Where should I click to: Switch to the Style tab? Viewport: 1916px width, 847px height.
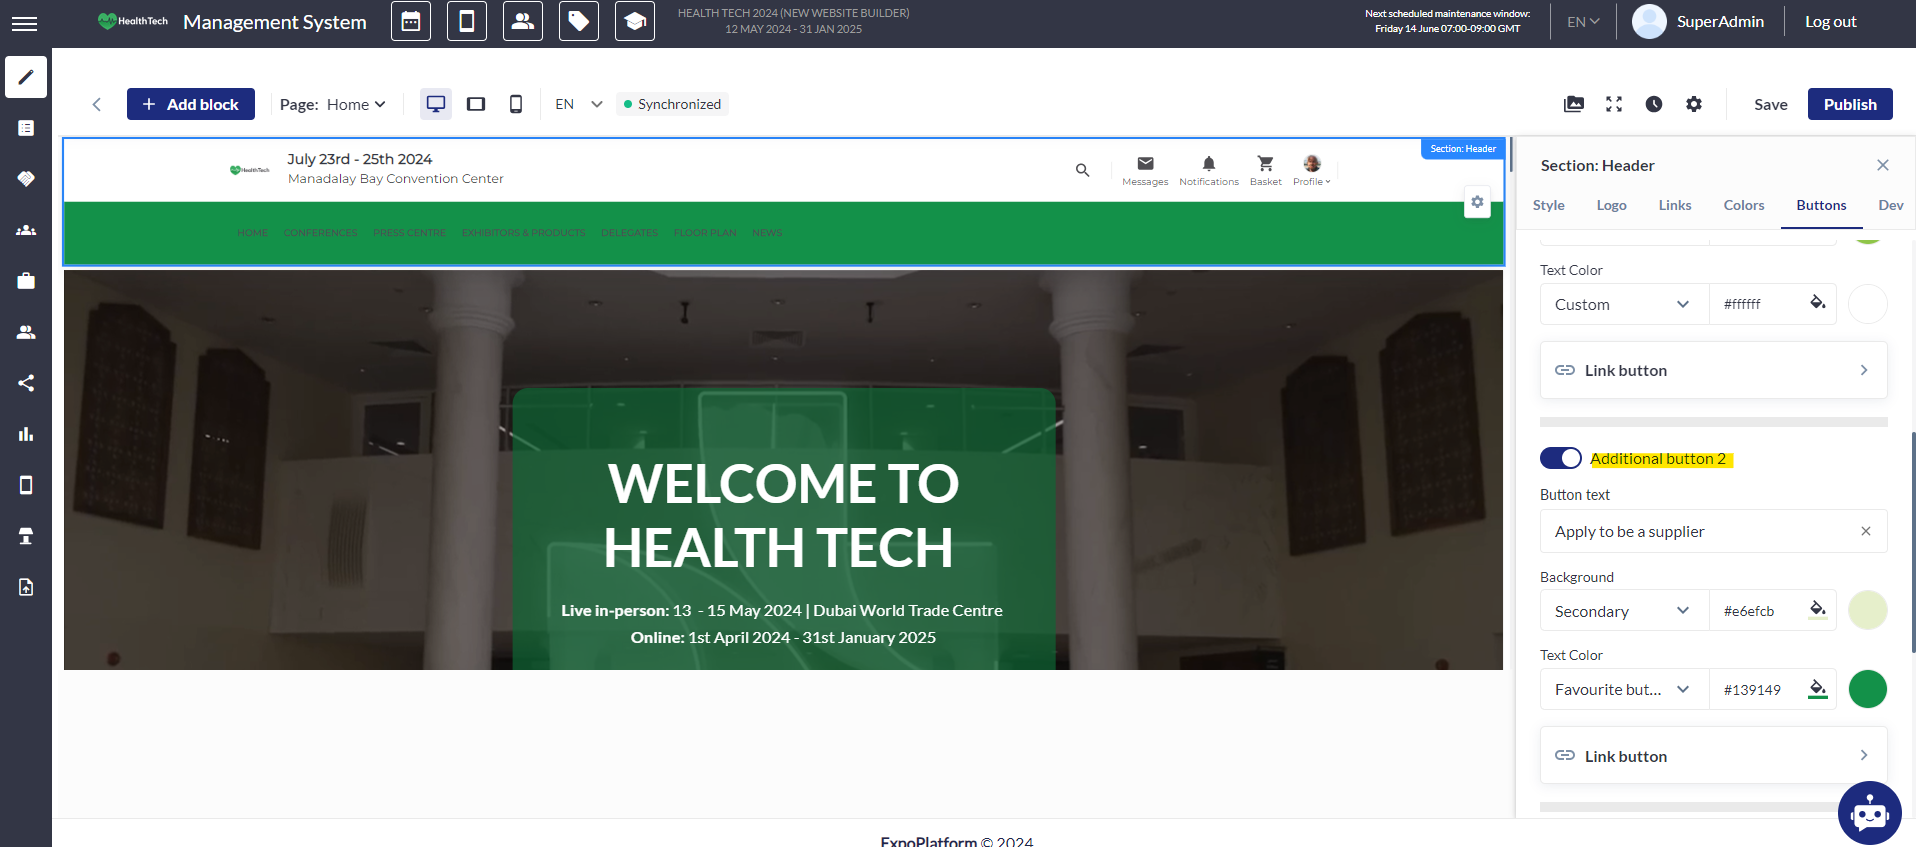[1549, 205]
